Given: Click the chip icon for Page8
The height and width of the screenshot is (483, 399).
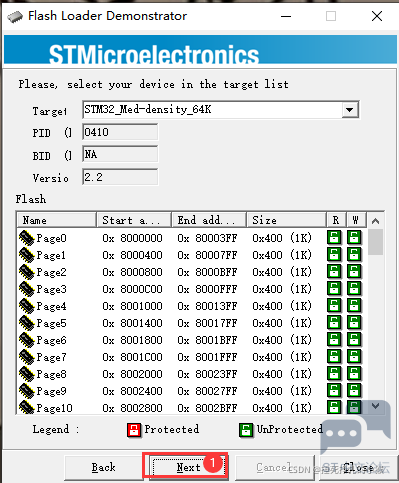Looking at the screenshot, I should pyautogui.click(x=26, y=374).
